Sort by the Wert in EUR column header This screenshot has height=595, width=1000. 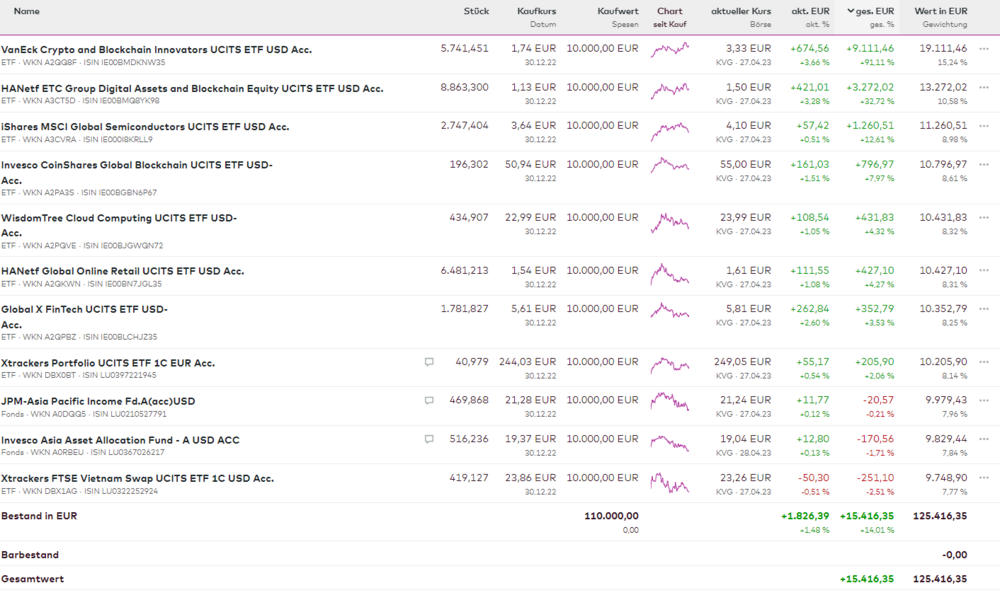[x=940, y=11]
